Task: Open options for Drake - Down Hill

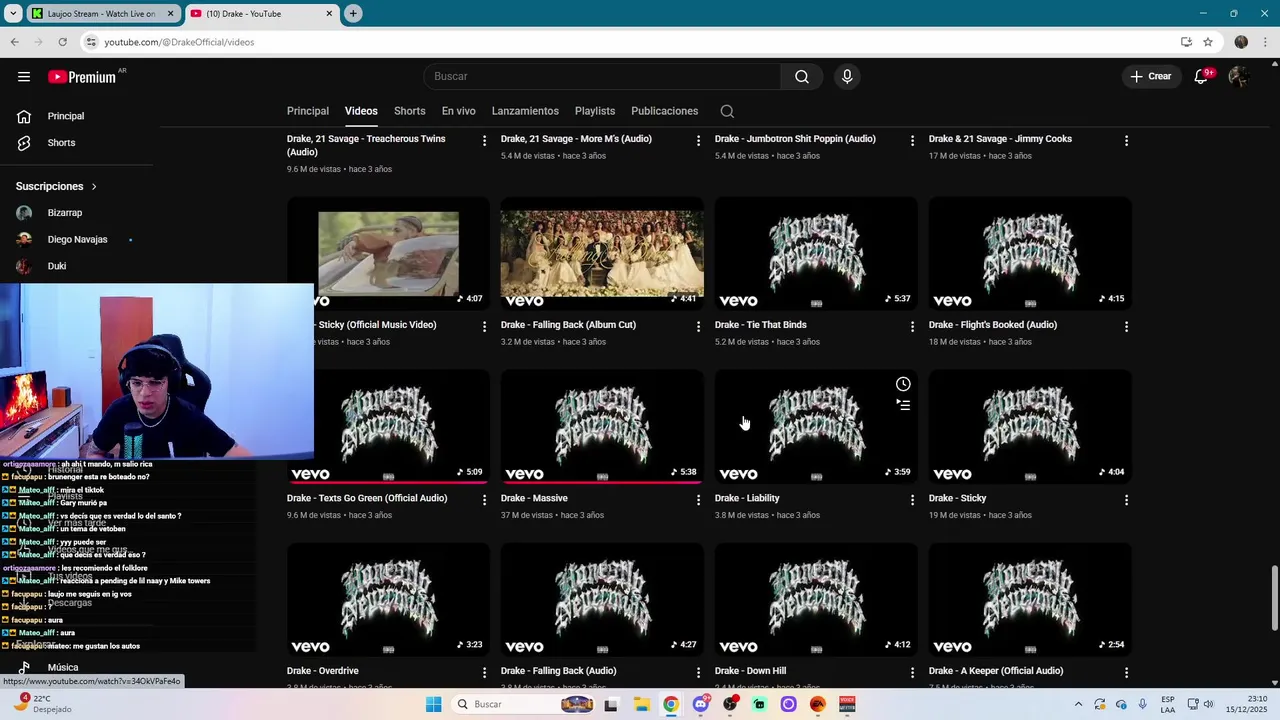Action: 912,673
